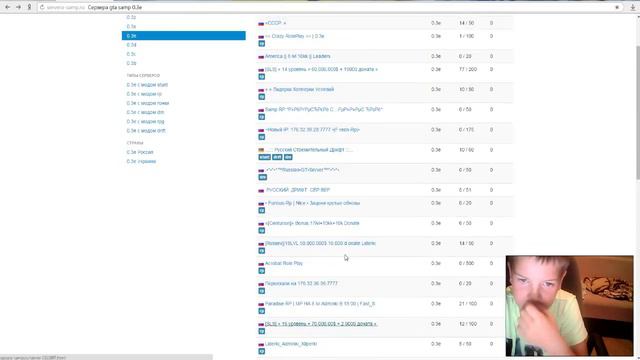Click rp tag under Переехали на server

pos(262,291)
